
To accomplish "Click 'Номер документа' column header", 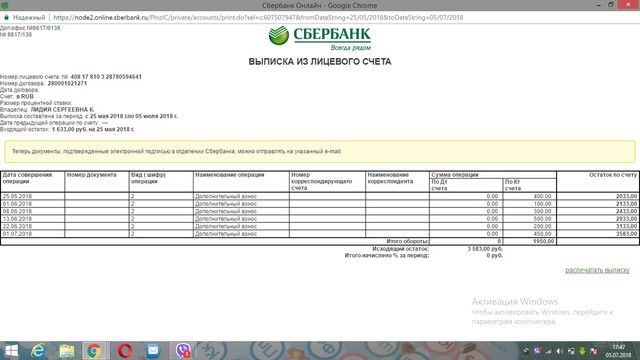I will pyautogui.click(x=97, y=182).
